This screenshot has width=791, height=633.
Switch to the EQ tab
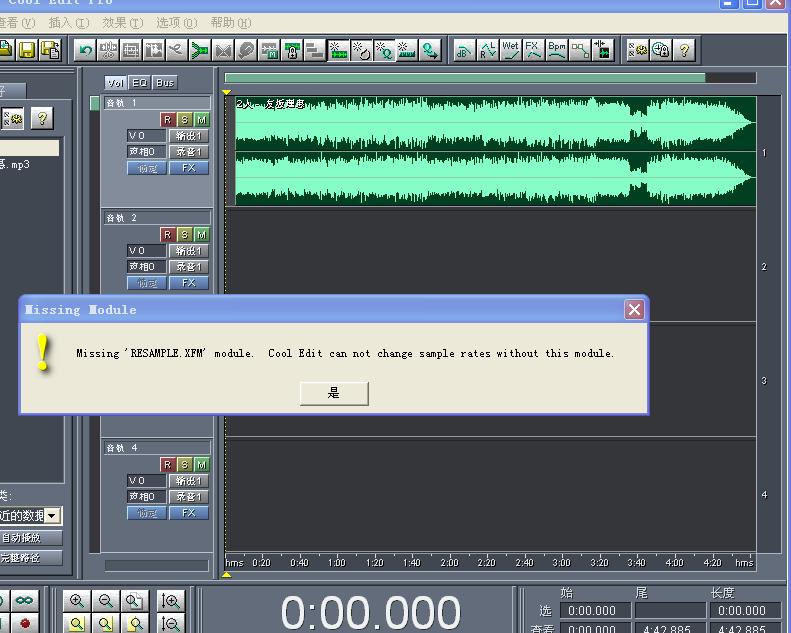139,82
